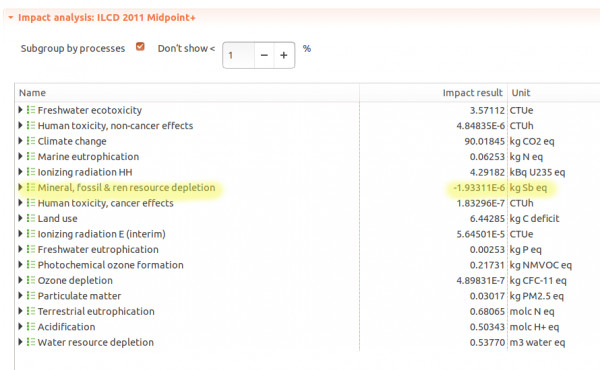
Task: Select the Acidification row label
Action: click(x=66, y=327)
